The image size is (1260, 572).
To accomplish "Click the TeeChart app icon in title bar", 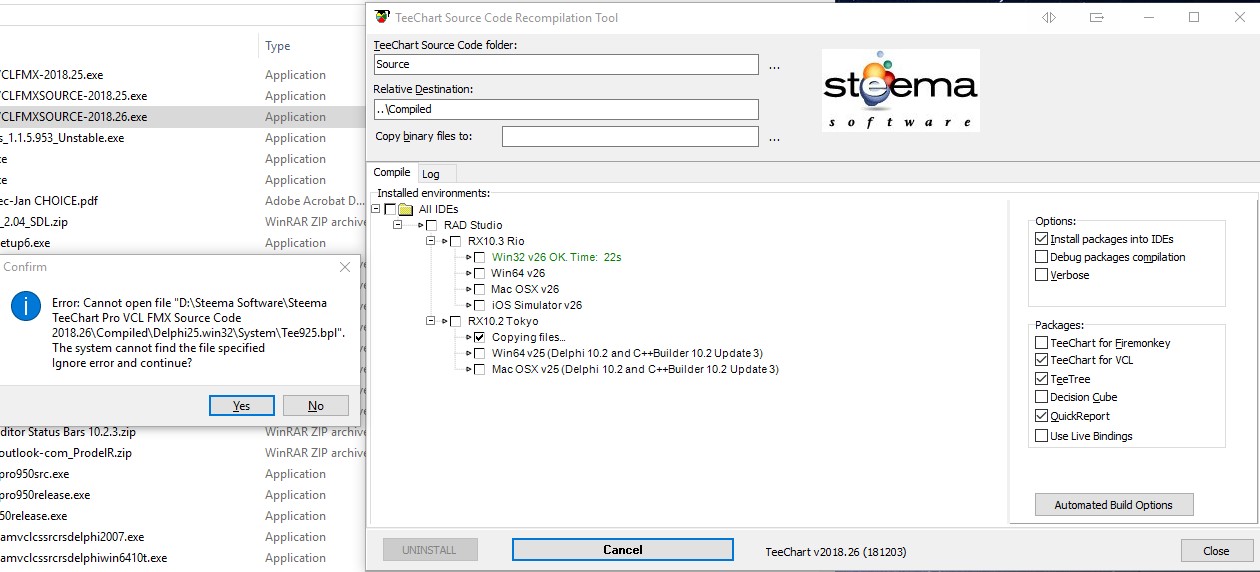I will pos(382,17).
